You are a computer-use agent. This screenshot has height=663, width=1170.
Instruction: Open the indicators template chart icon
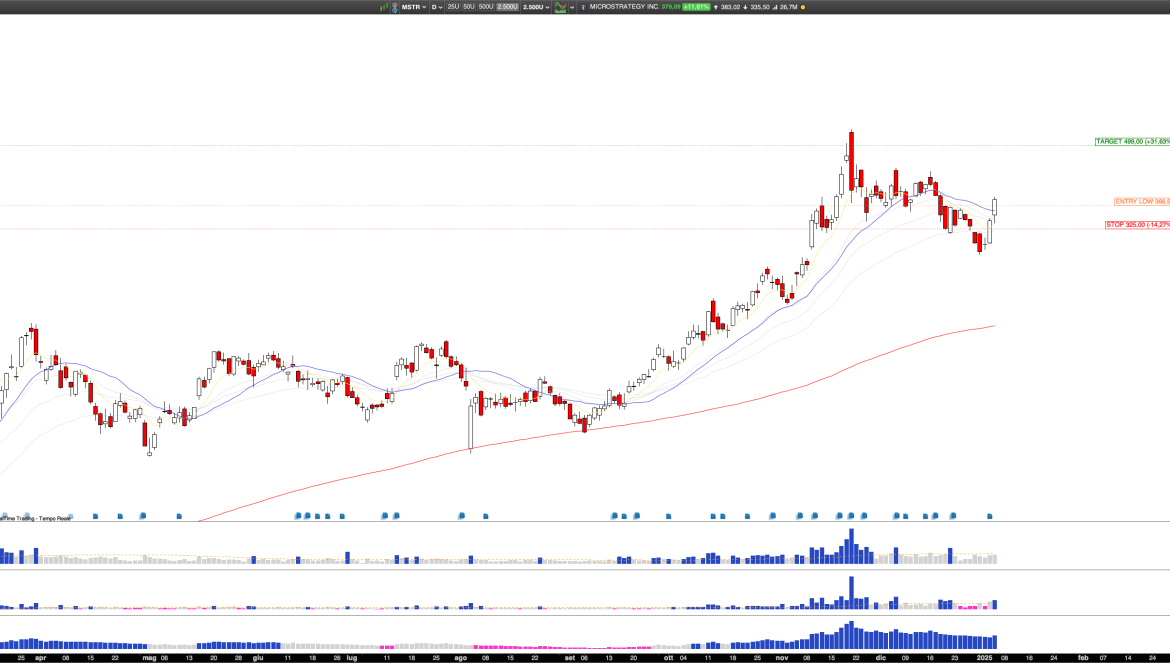coord(560,7)
